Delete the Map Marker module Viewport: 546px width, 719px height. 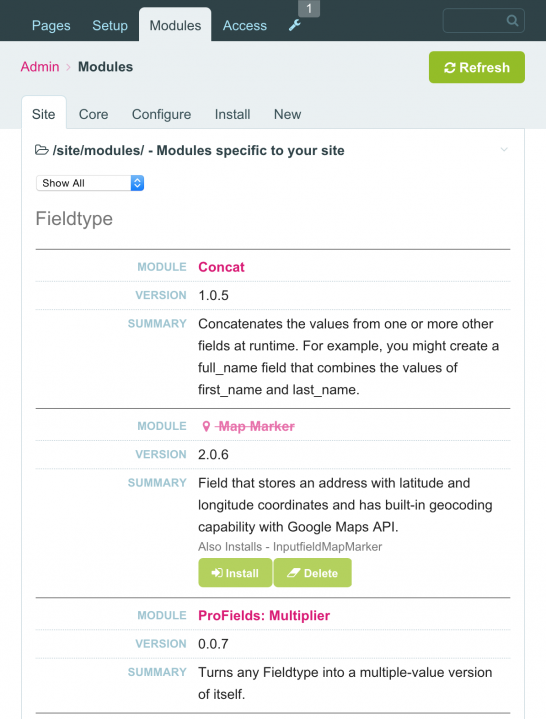[313, 573]
